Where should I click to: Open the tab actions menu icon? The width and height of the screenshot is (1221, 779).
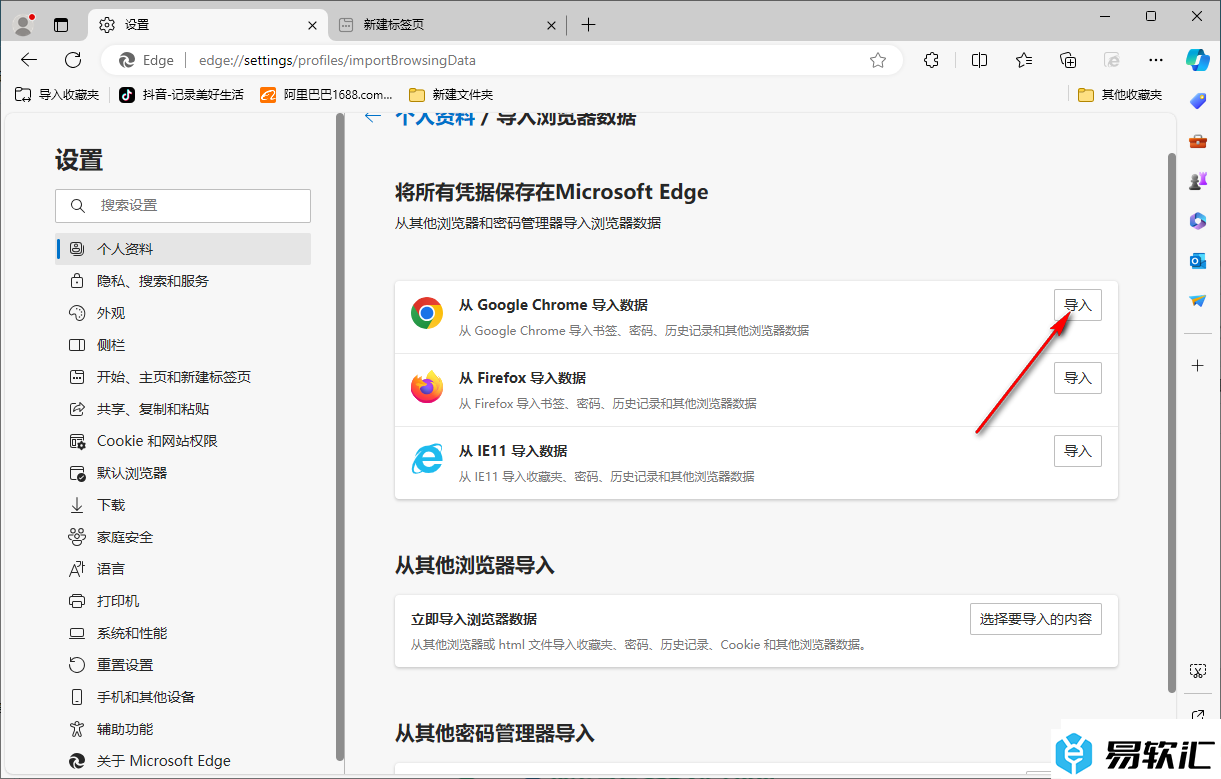pyautogui.click(x=61, y=25)
